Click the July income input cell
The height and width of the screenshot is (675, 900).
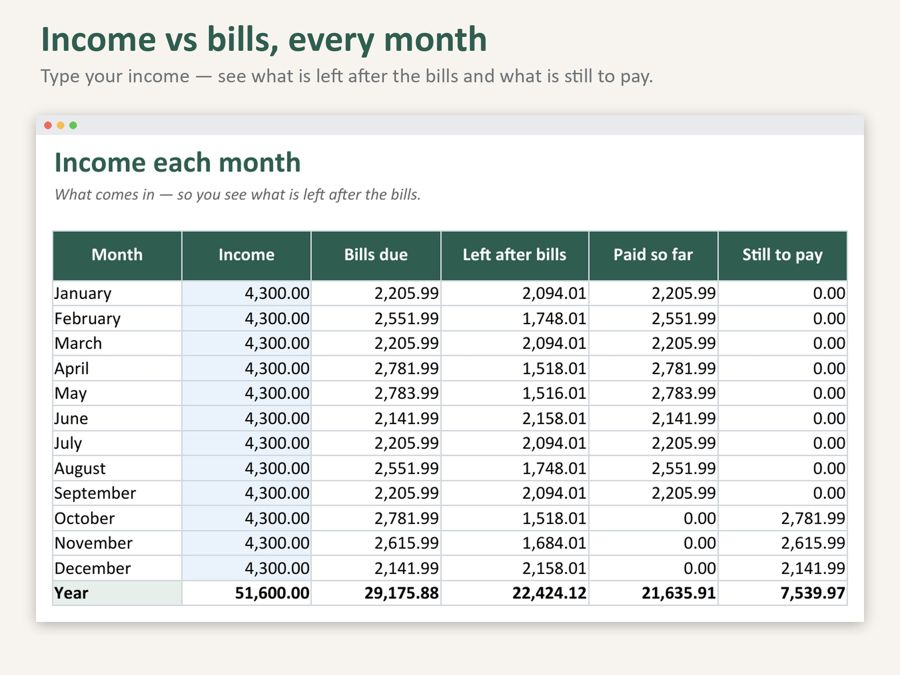click(x=246, y=443)
